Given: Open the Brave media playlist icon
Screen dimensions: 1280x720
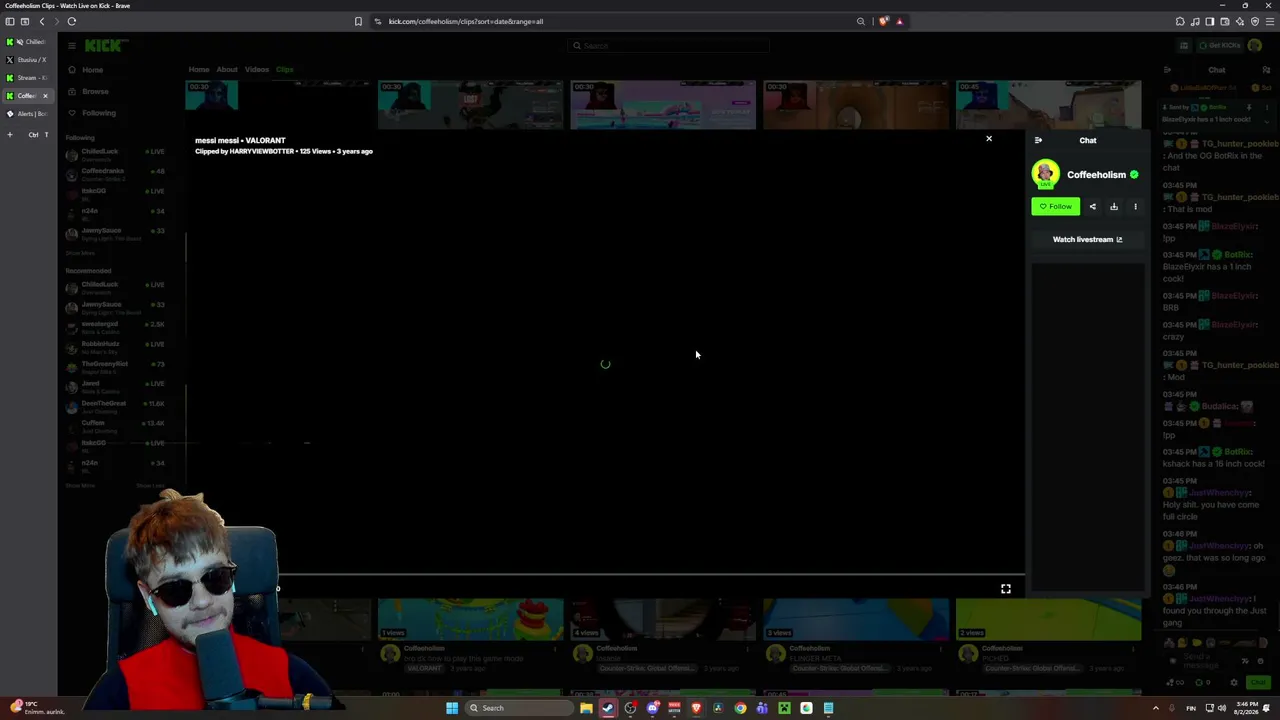Looking at the screenshot, I should click(x=1195, y=21).
